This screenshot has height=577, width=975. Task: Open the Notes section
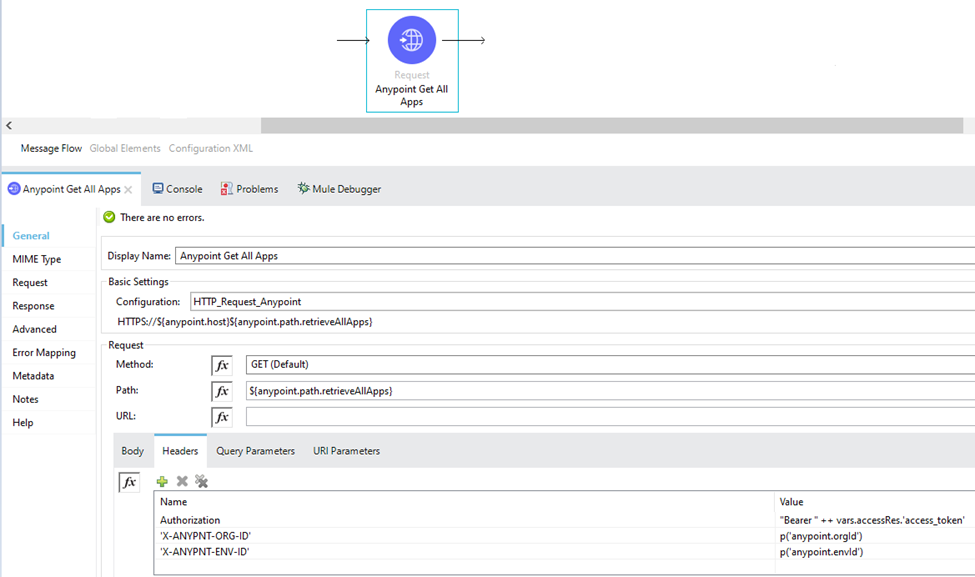pyautogui.click(x=25, y=399)
